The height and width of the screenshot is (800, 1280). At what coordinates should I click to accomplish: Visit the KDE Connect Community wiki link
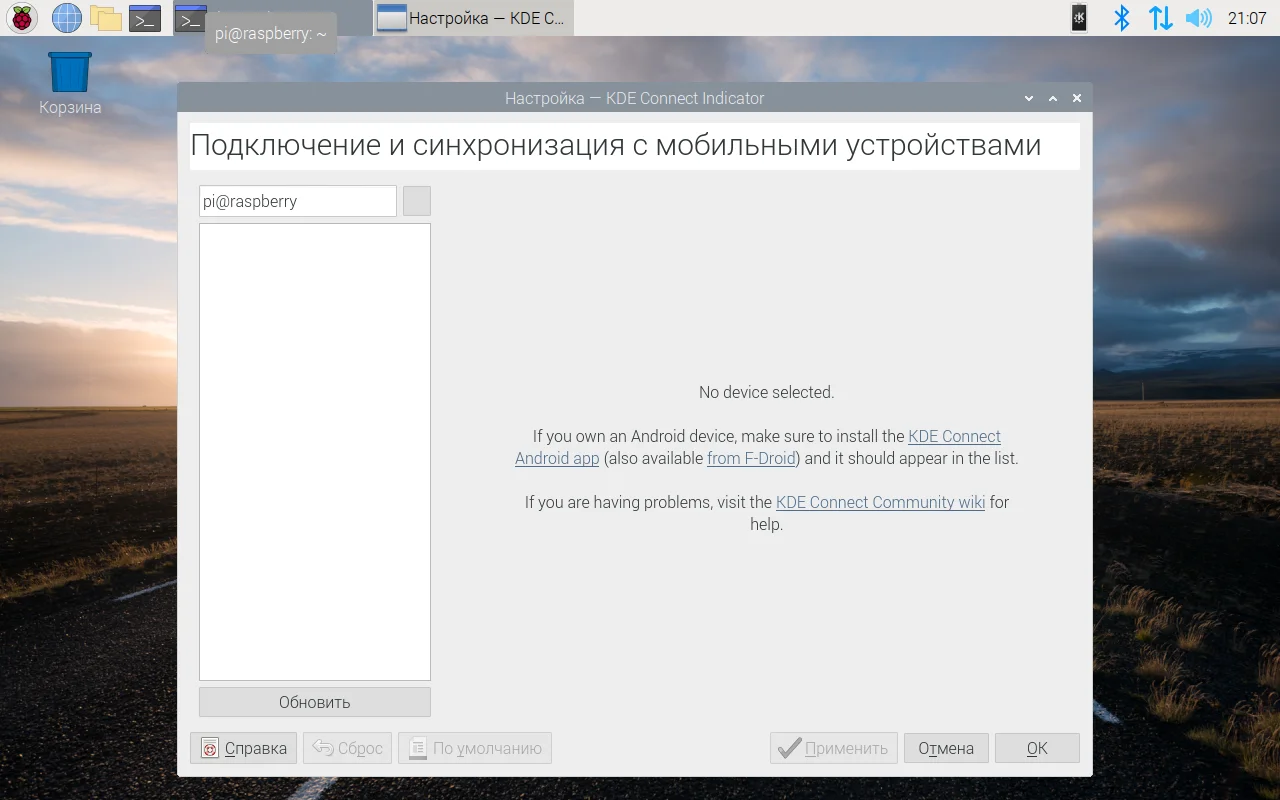(881, 502)
